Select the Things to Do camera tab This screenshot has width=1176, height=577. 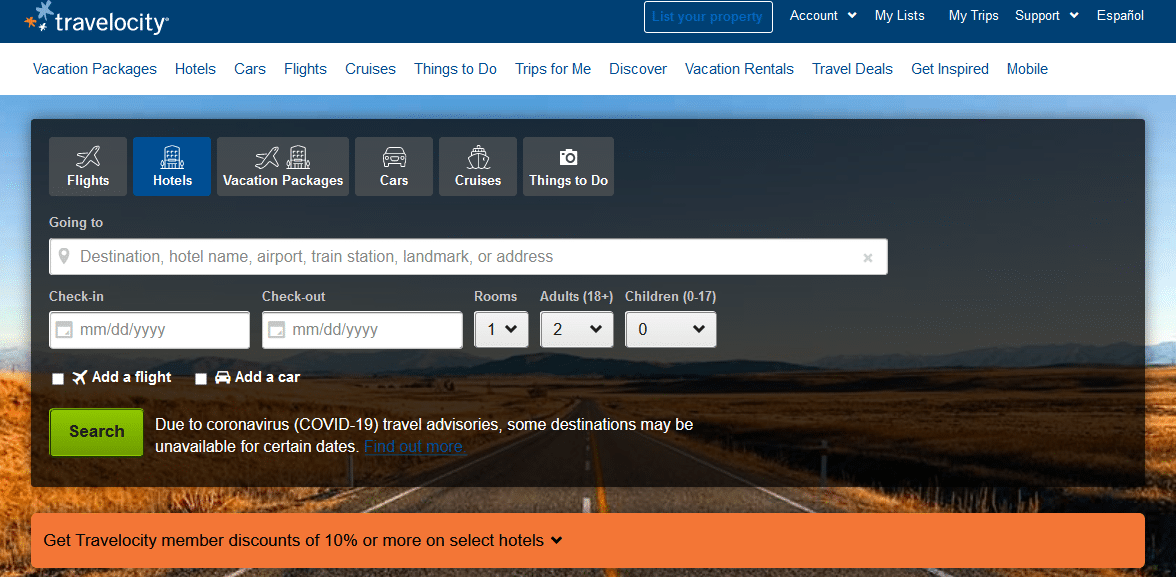click(x=568, y=167)
